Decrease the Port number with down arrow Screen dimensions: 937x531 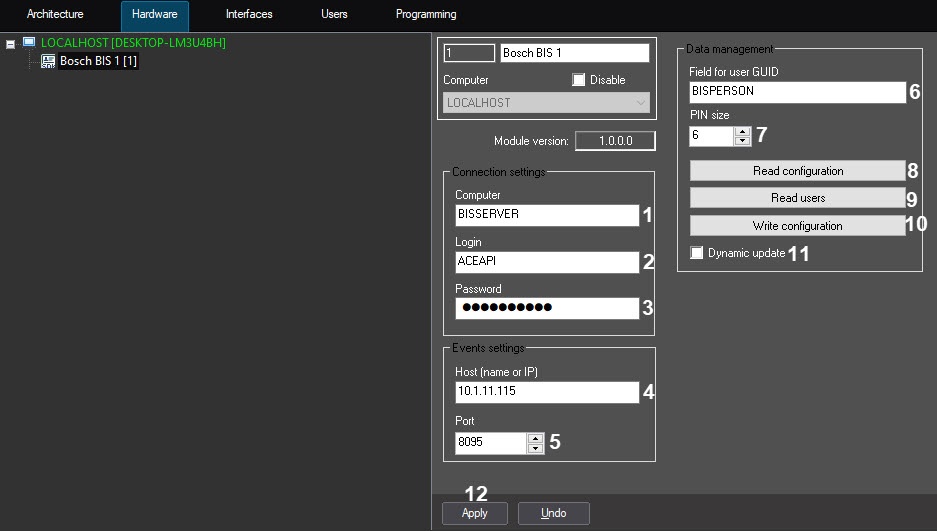[x=535, y=448]
